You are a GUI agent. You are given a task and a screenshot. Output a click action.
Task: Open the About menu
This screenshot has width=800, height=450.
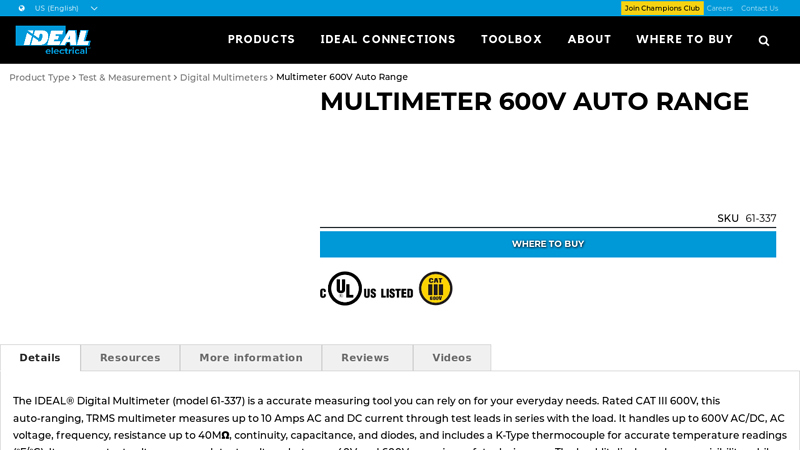coord(589,39)
